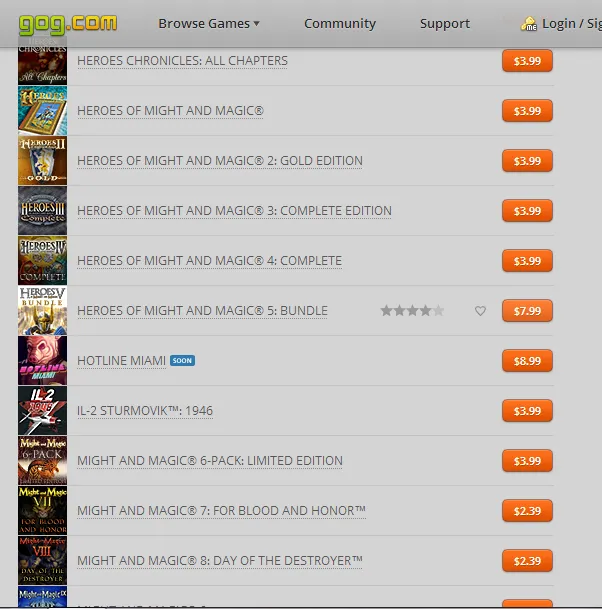Open Heroes II Gold cover thumbnail
The image size is (602, 609).
pos(42,160)
